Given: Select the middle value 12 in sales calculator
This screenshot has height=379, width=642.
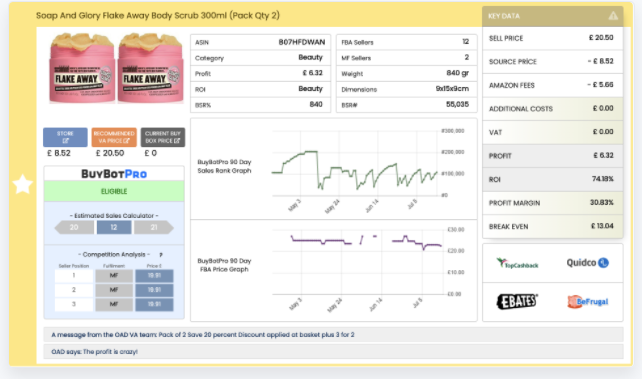Looking at the screenshot, I should [x=114, y=227].
